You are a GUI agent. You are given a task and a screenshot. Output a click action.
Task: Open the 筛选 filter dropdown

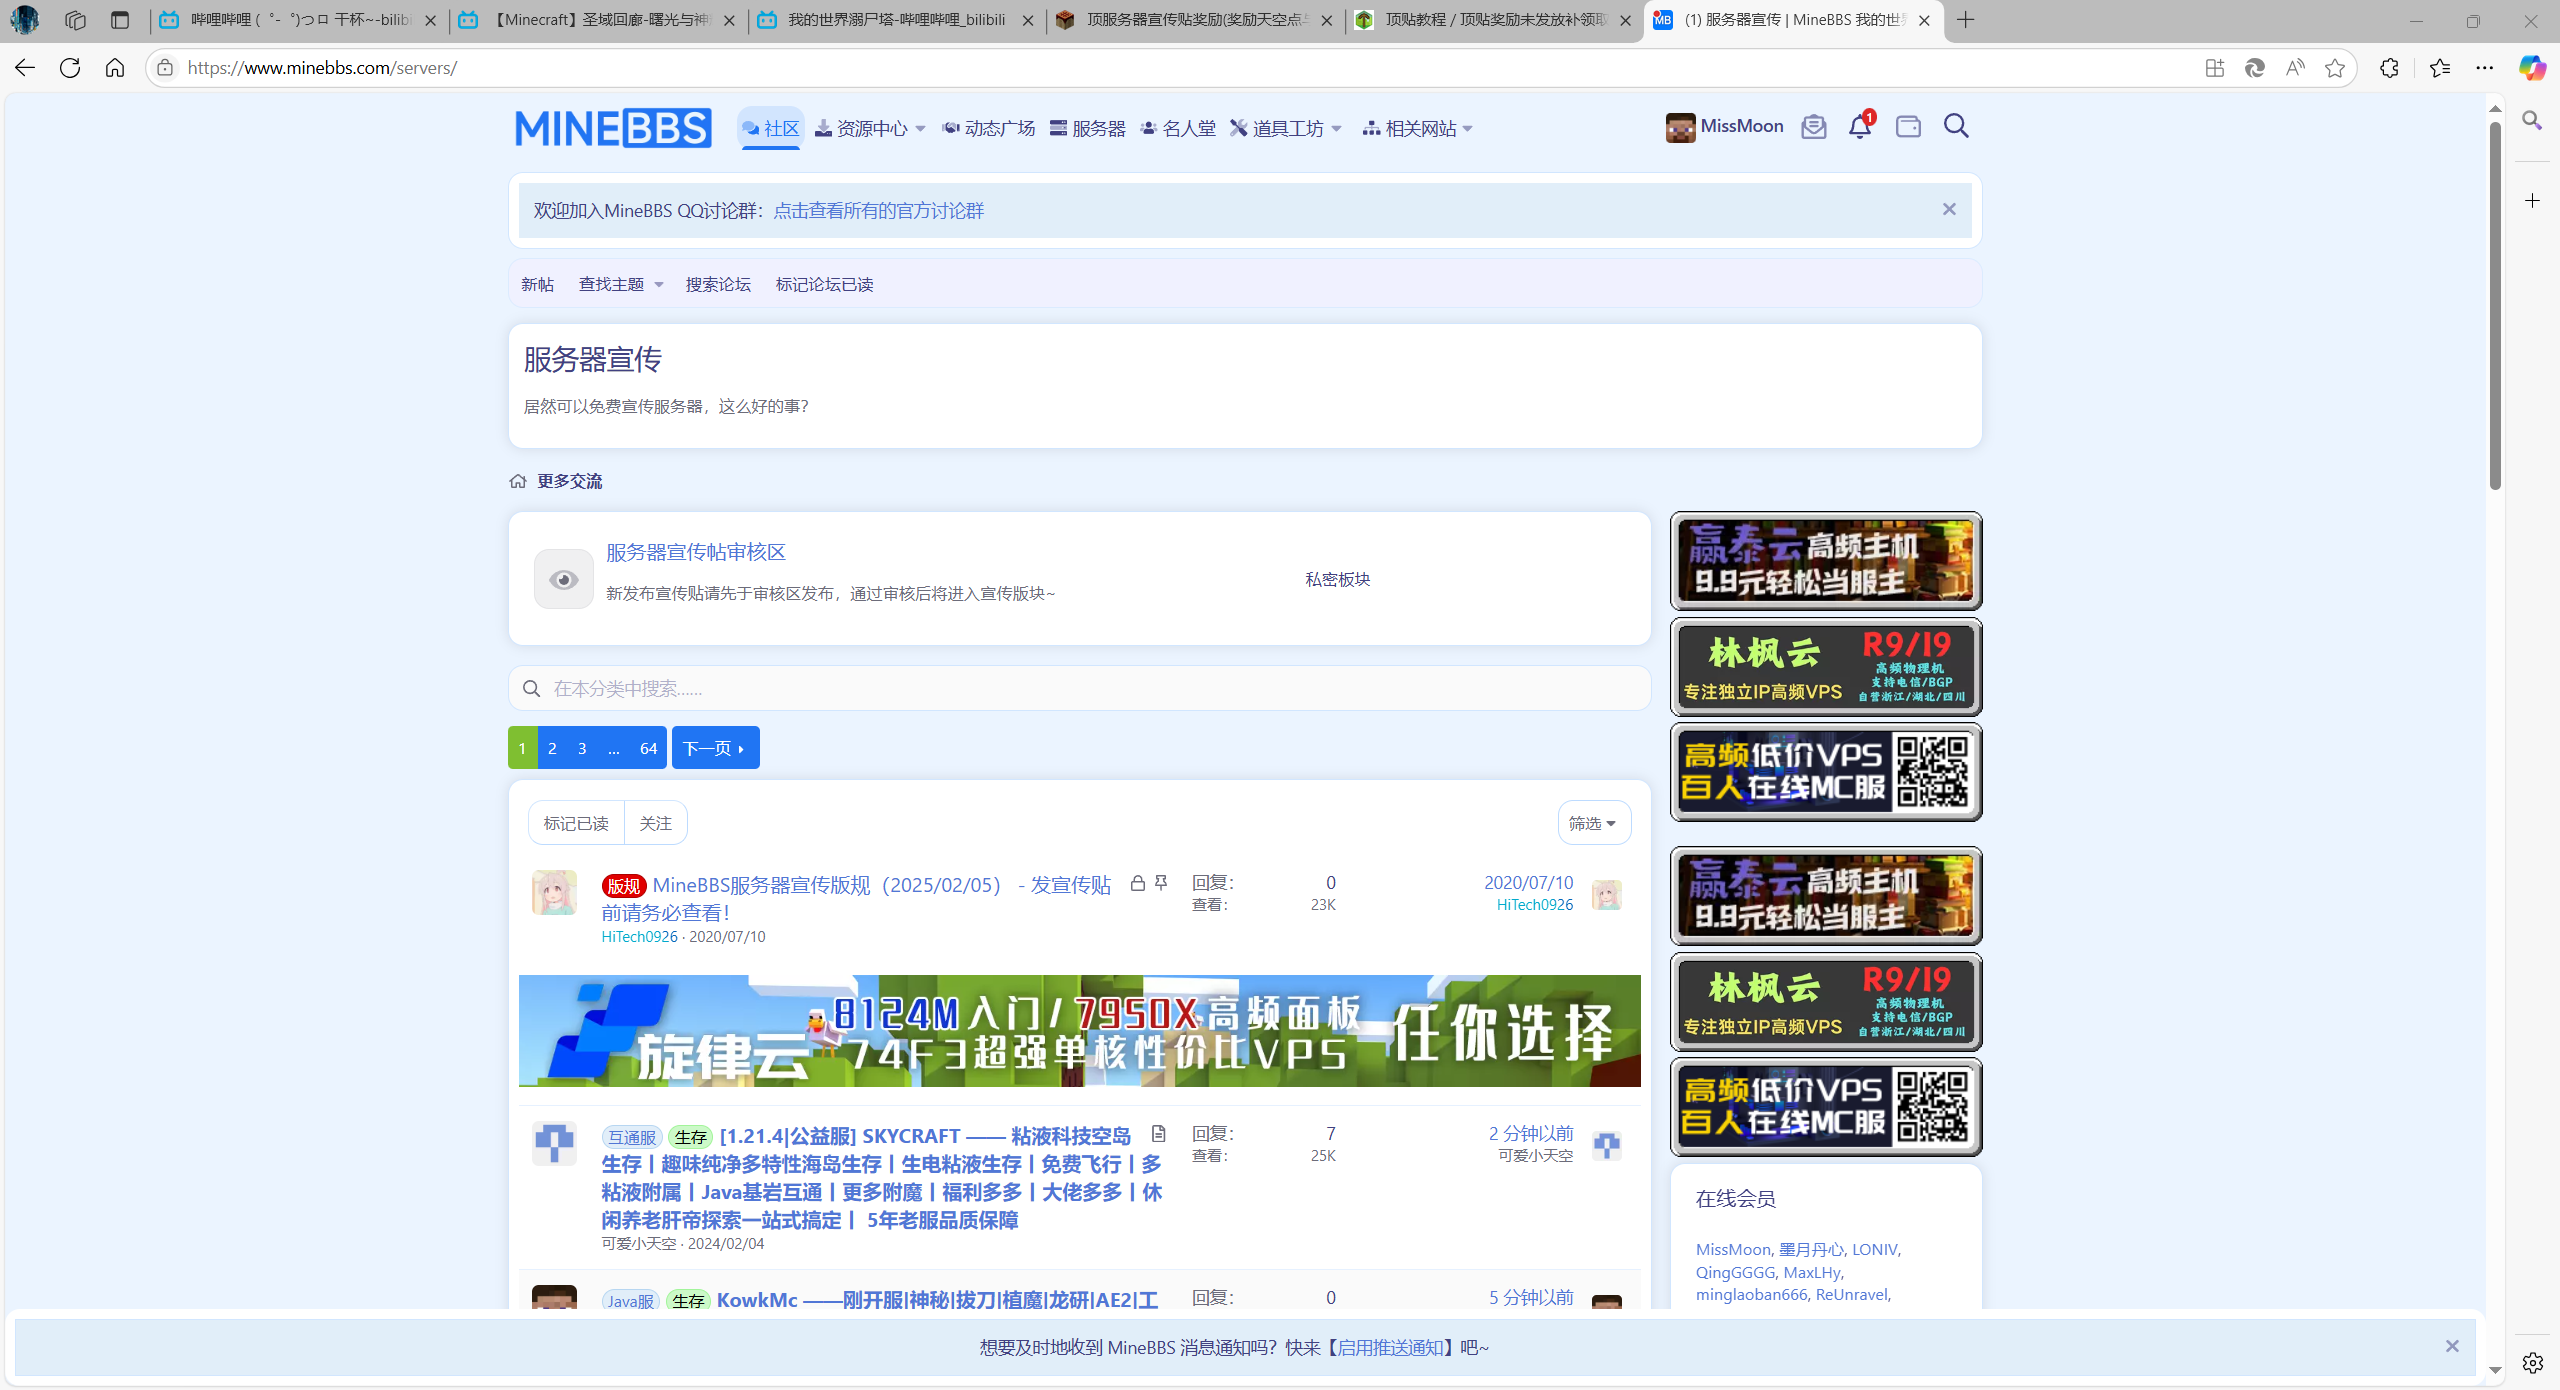point(1594,823)
